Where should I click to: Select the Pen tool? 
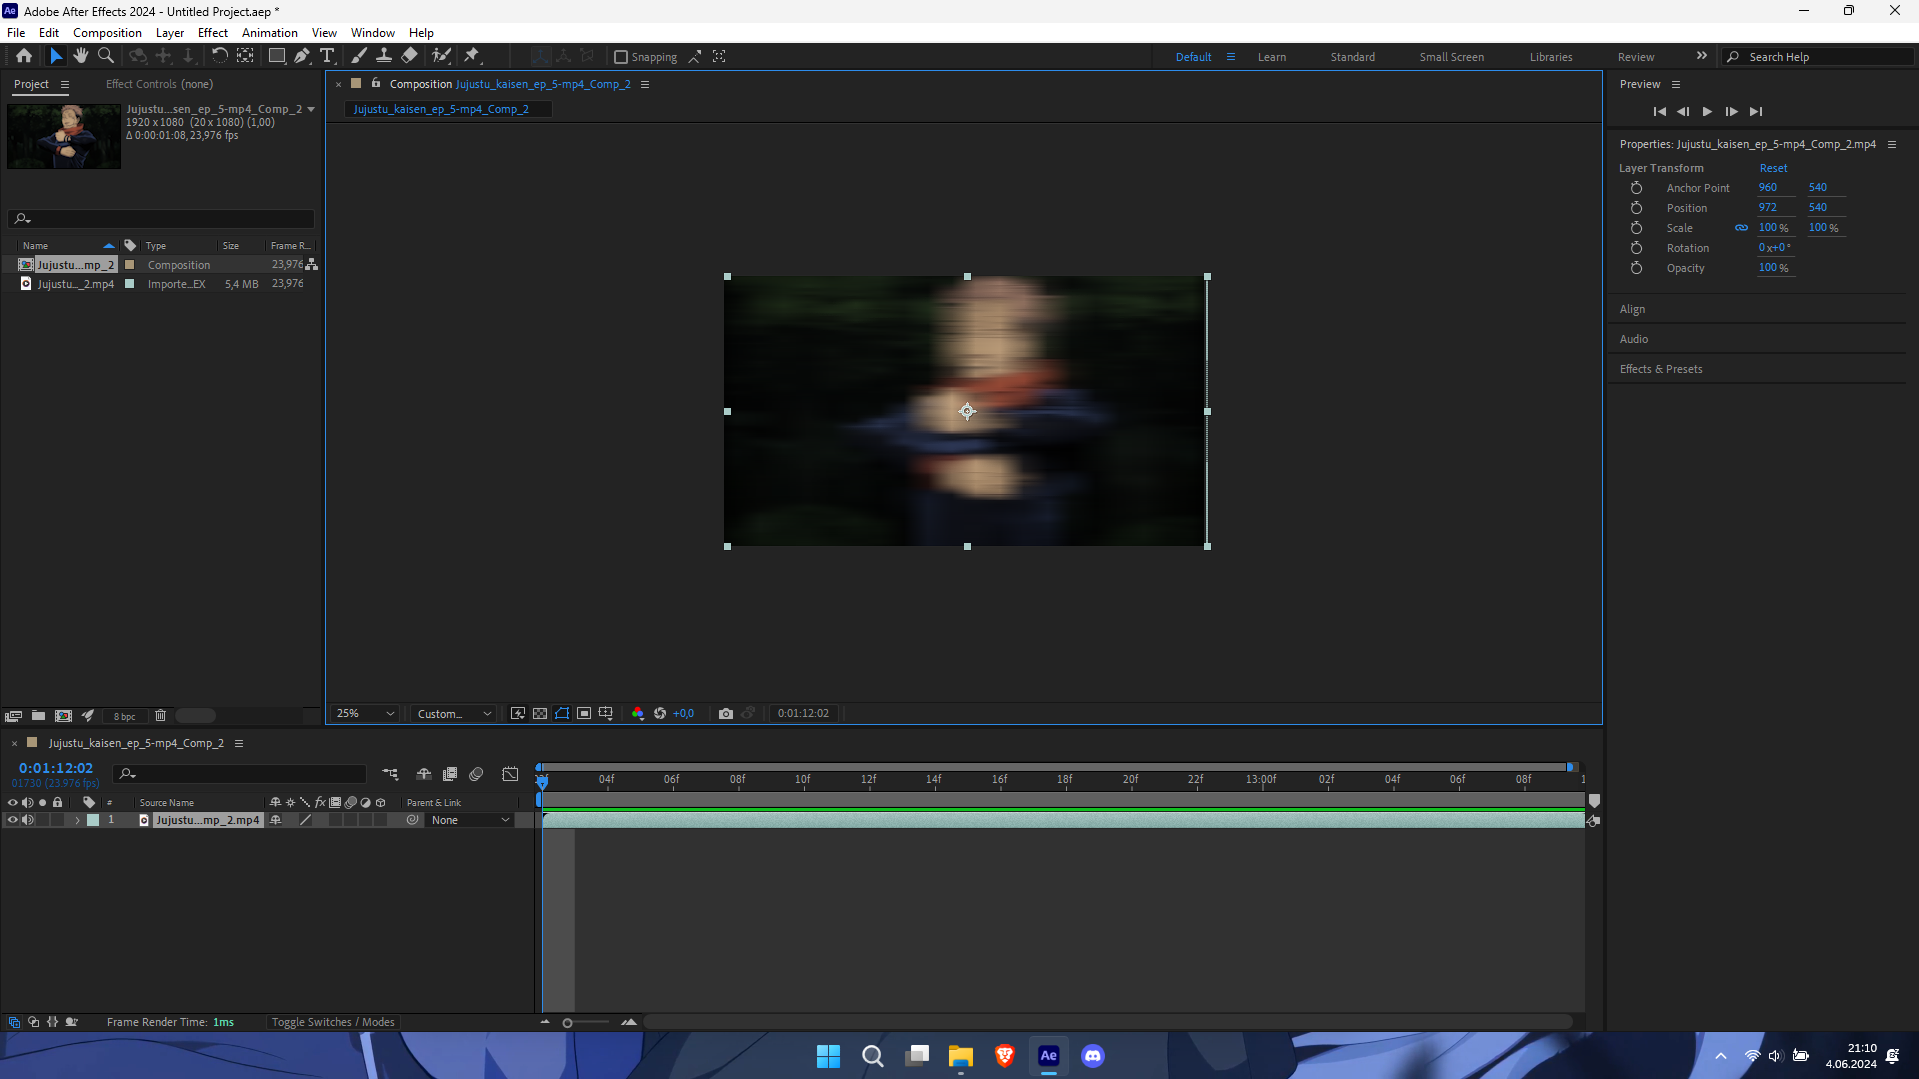tap(302, 56)
